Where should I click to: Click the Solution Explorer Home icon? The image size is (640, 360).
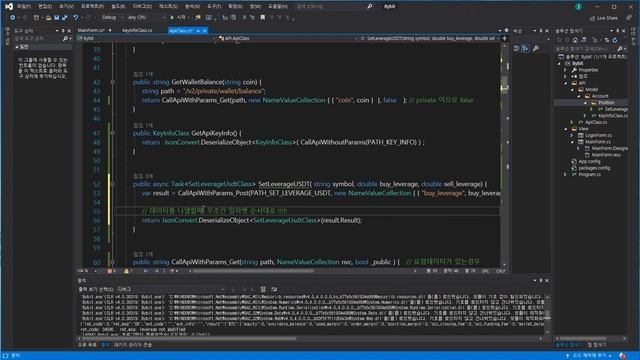pyautogui.click(x=575, y=40)
